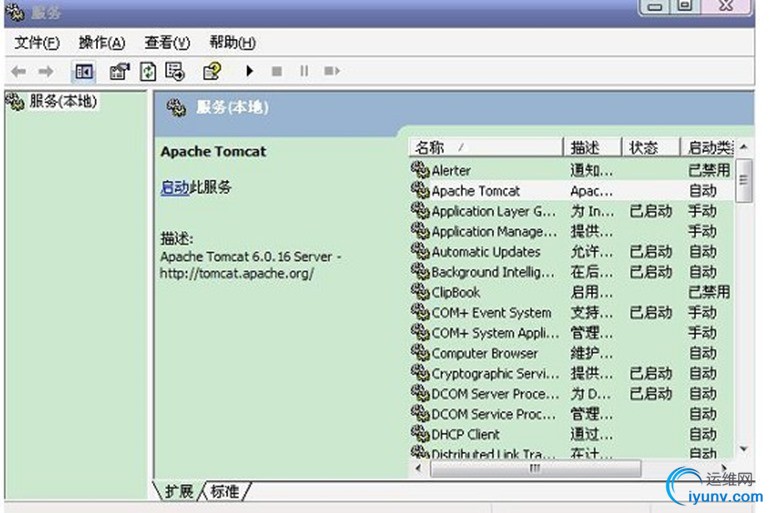The width and height of the screenshot is (769, 513).
Task: Select Automatic Updates service name
Action: click(486, 252)
